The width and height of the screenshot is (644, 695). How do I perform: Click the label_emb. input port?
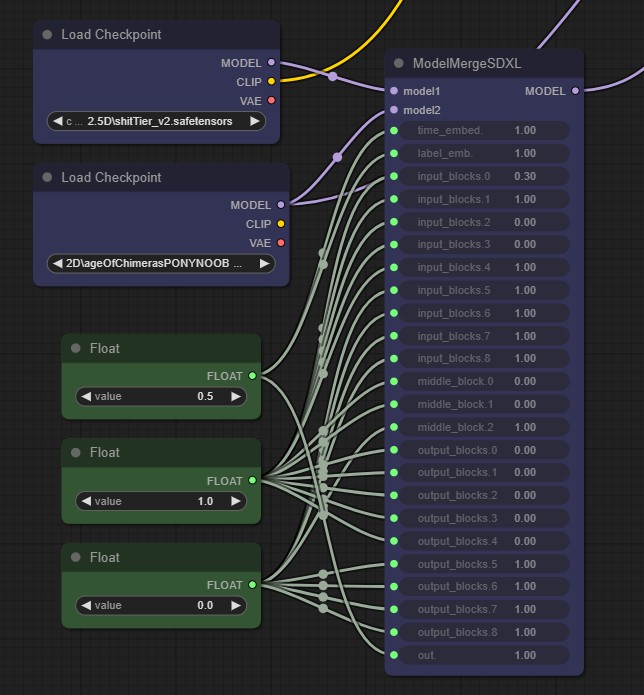click(x=394, y=153)
